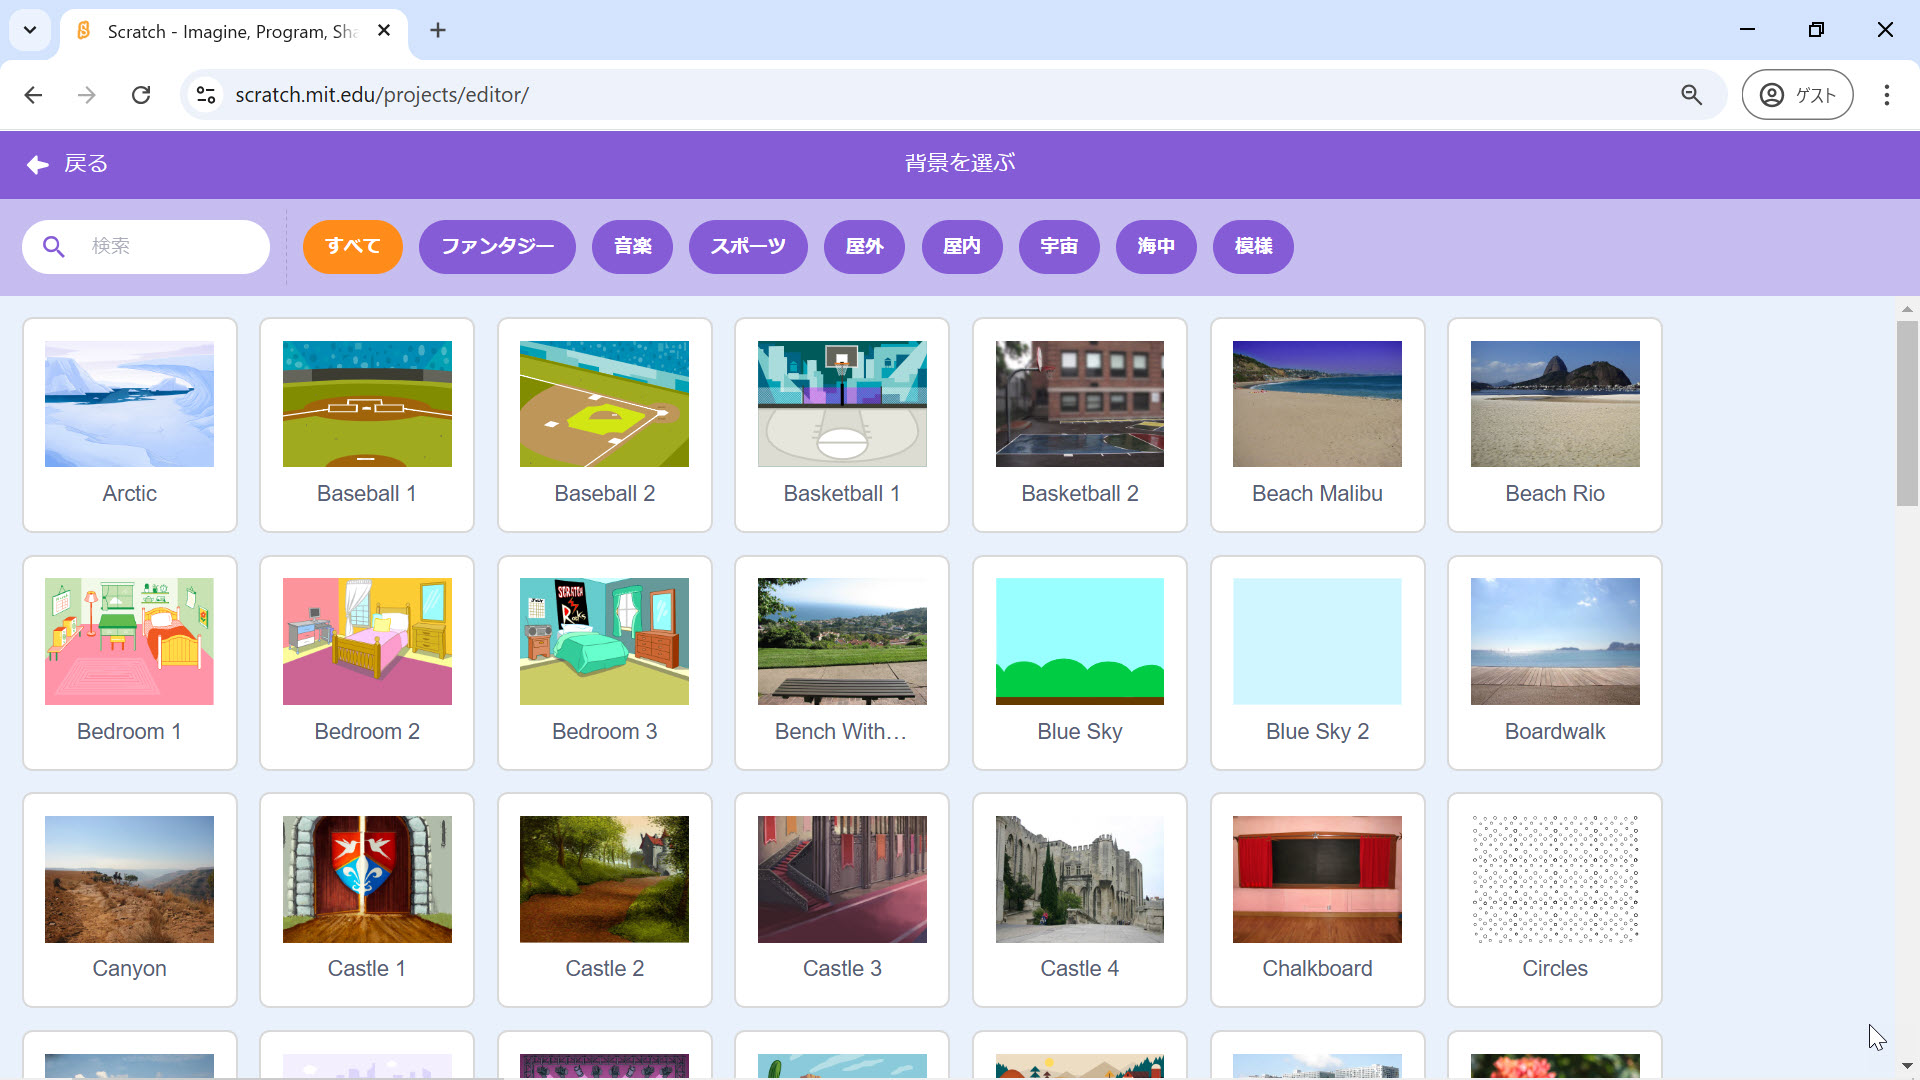Choose the Bedroom 3 backdrop
The width and height of the screenshot is (1920, 1080).
pos(605,663)
